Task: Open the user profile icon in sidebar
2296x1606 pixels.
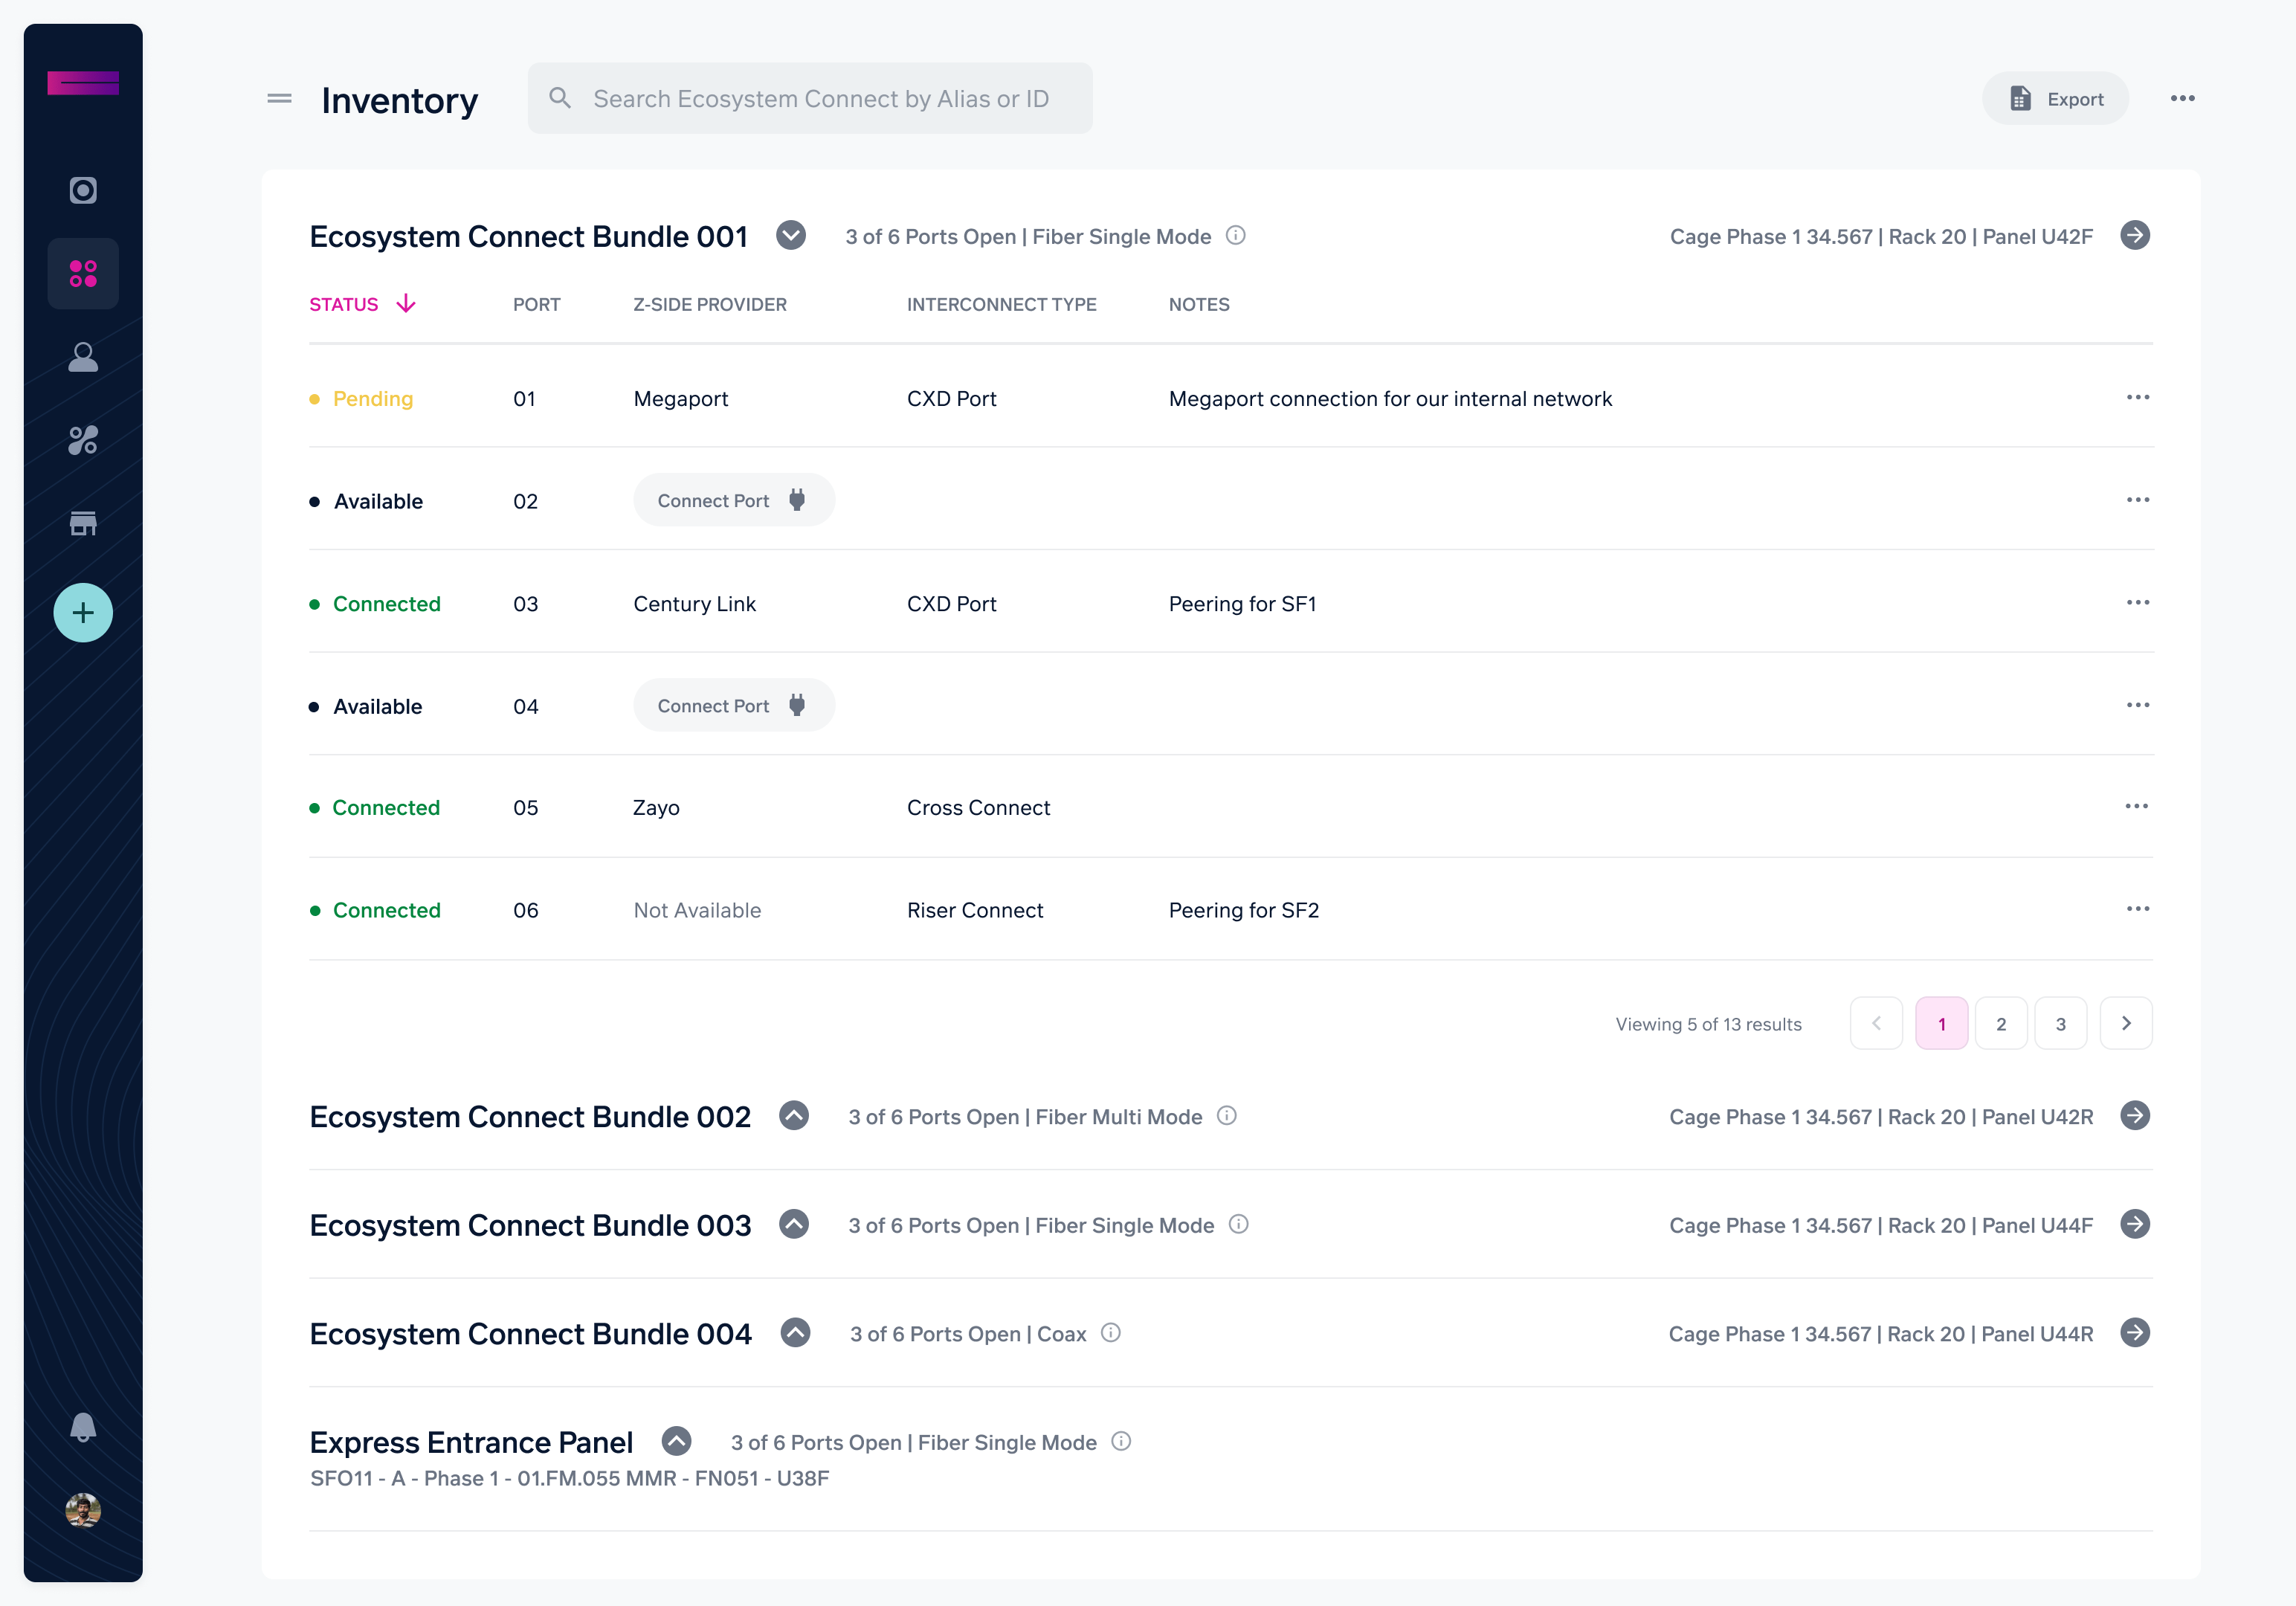Action: pyautogui.click(x=83, y=357)
